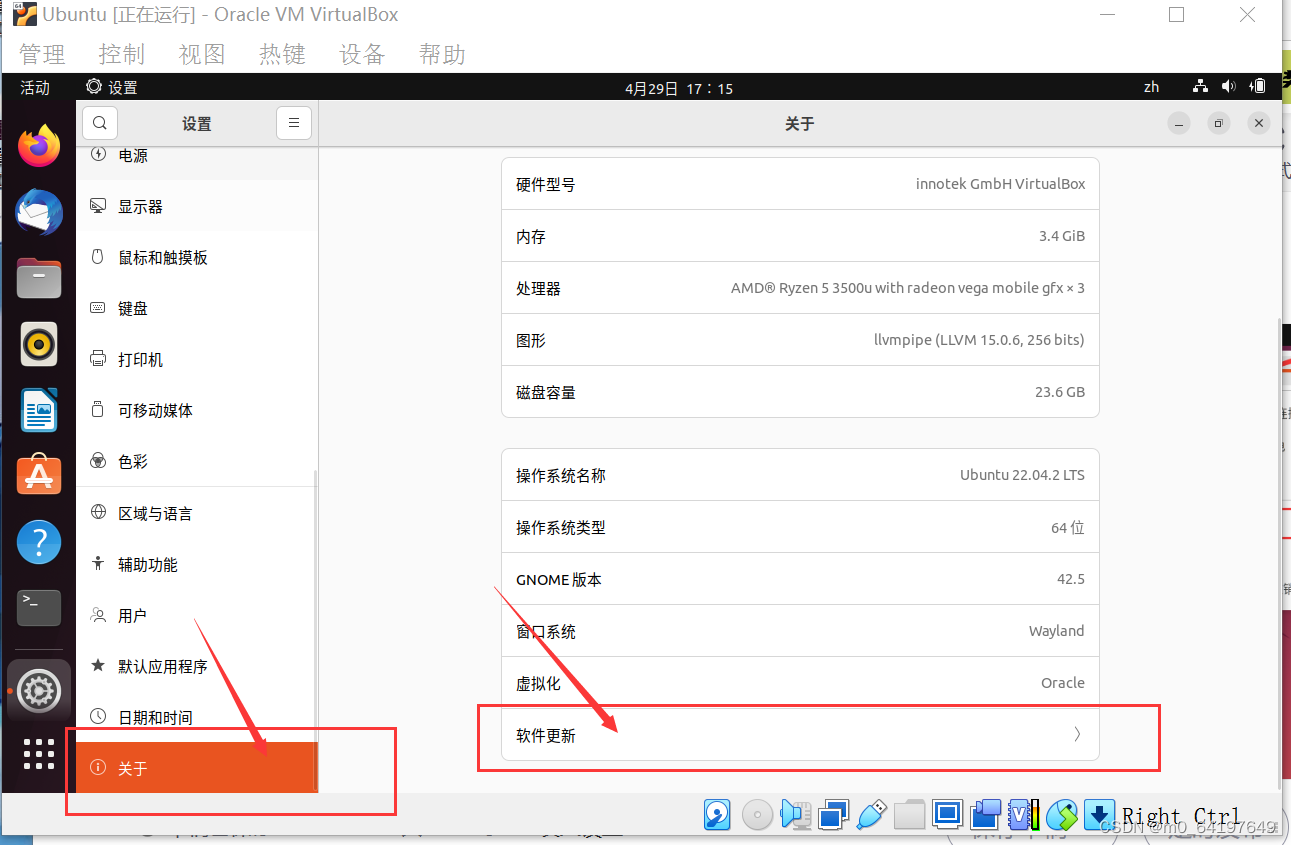Open Rhythmbox music player from dock

pos(39,345)
